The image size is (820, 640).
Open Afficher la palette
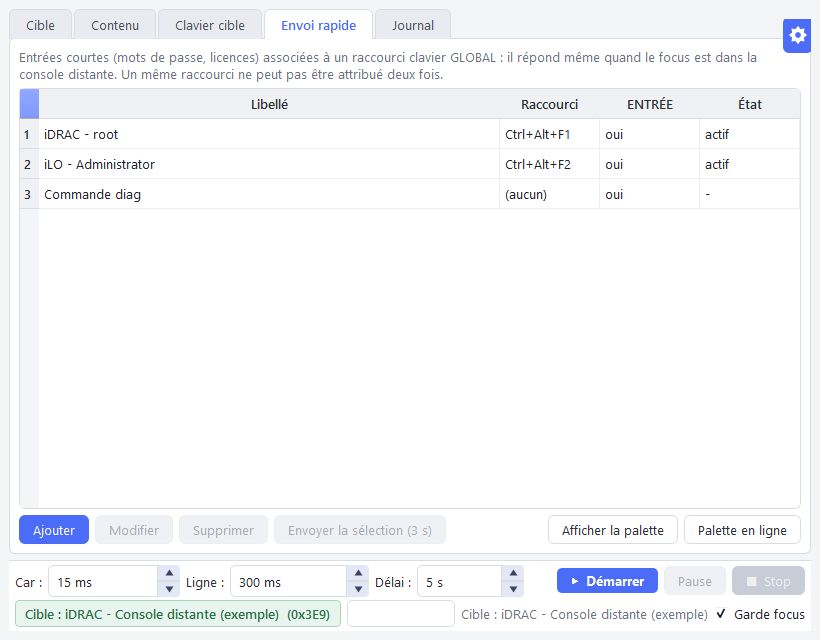click(613, 530)
